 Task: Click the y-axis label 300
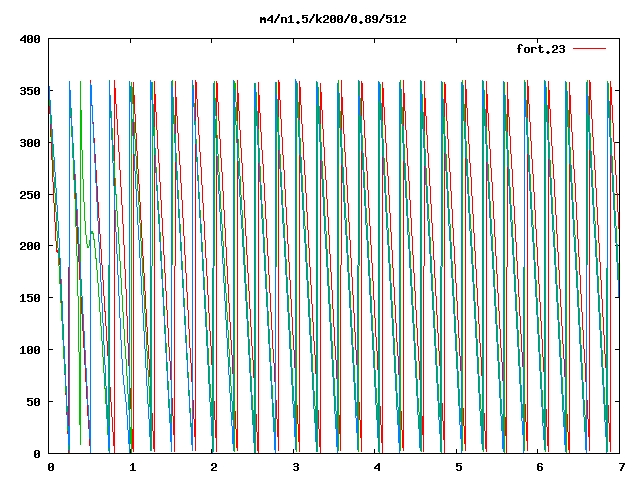pyautogui.click(x=30, y=143)
